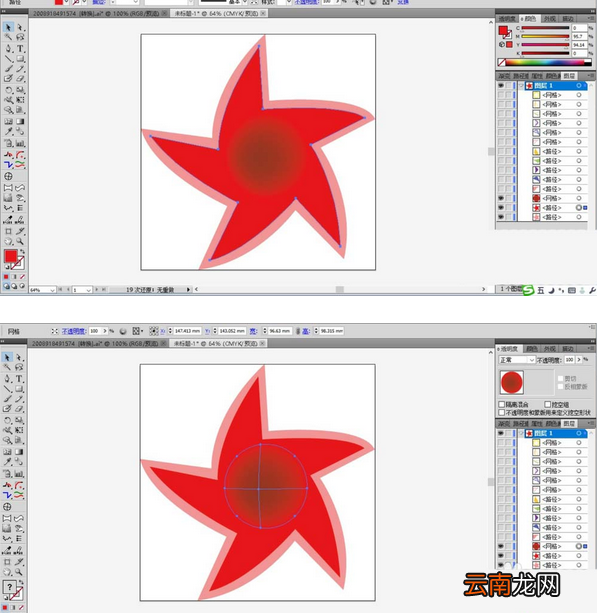Select the Pen tool in the upper toolbox
The image size is (597, 613).
(8, 48)
